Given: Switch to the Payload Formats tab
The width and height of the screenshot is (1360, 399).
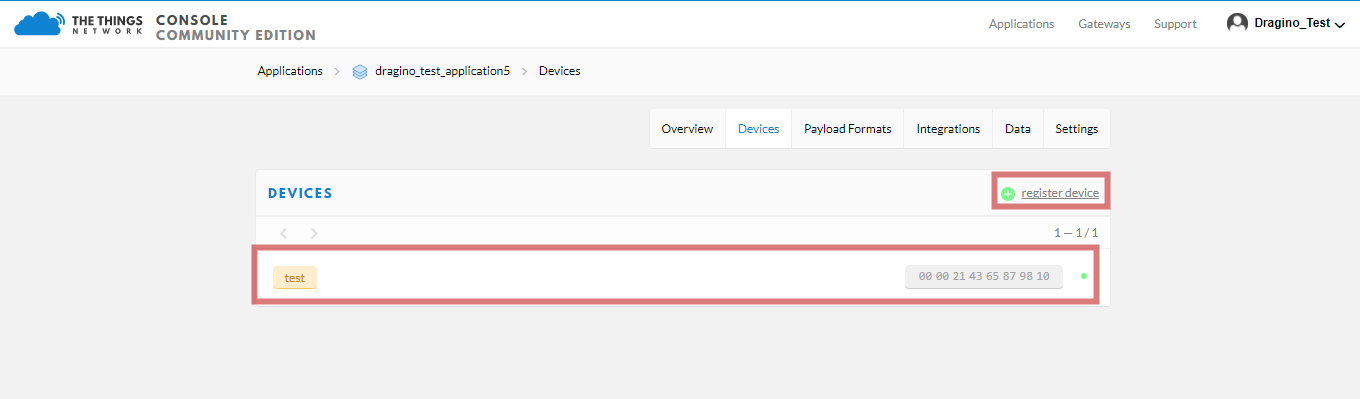Looking at the screenshot, I should [x=848, y=129].
